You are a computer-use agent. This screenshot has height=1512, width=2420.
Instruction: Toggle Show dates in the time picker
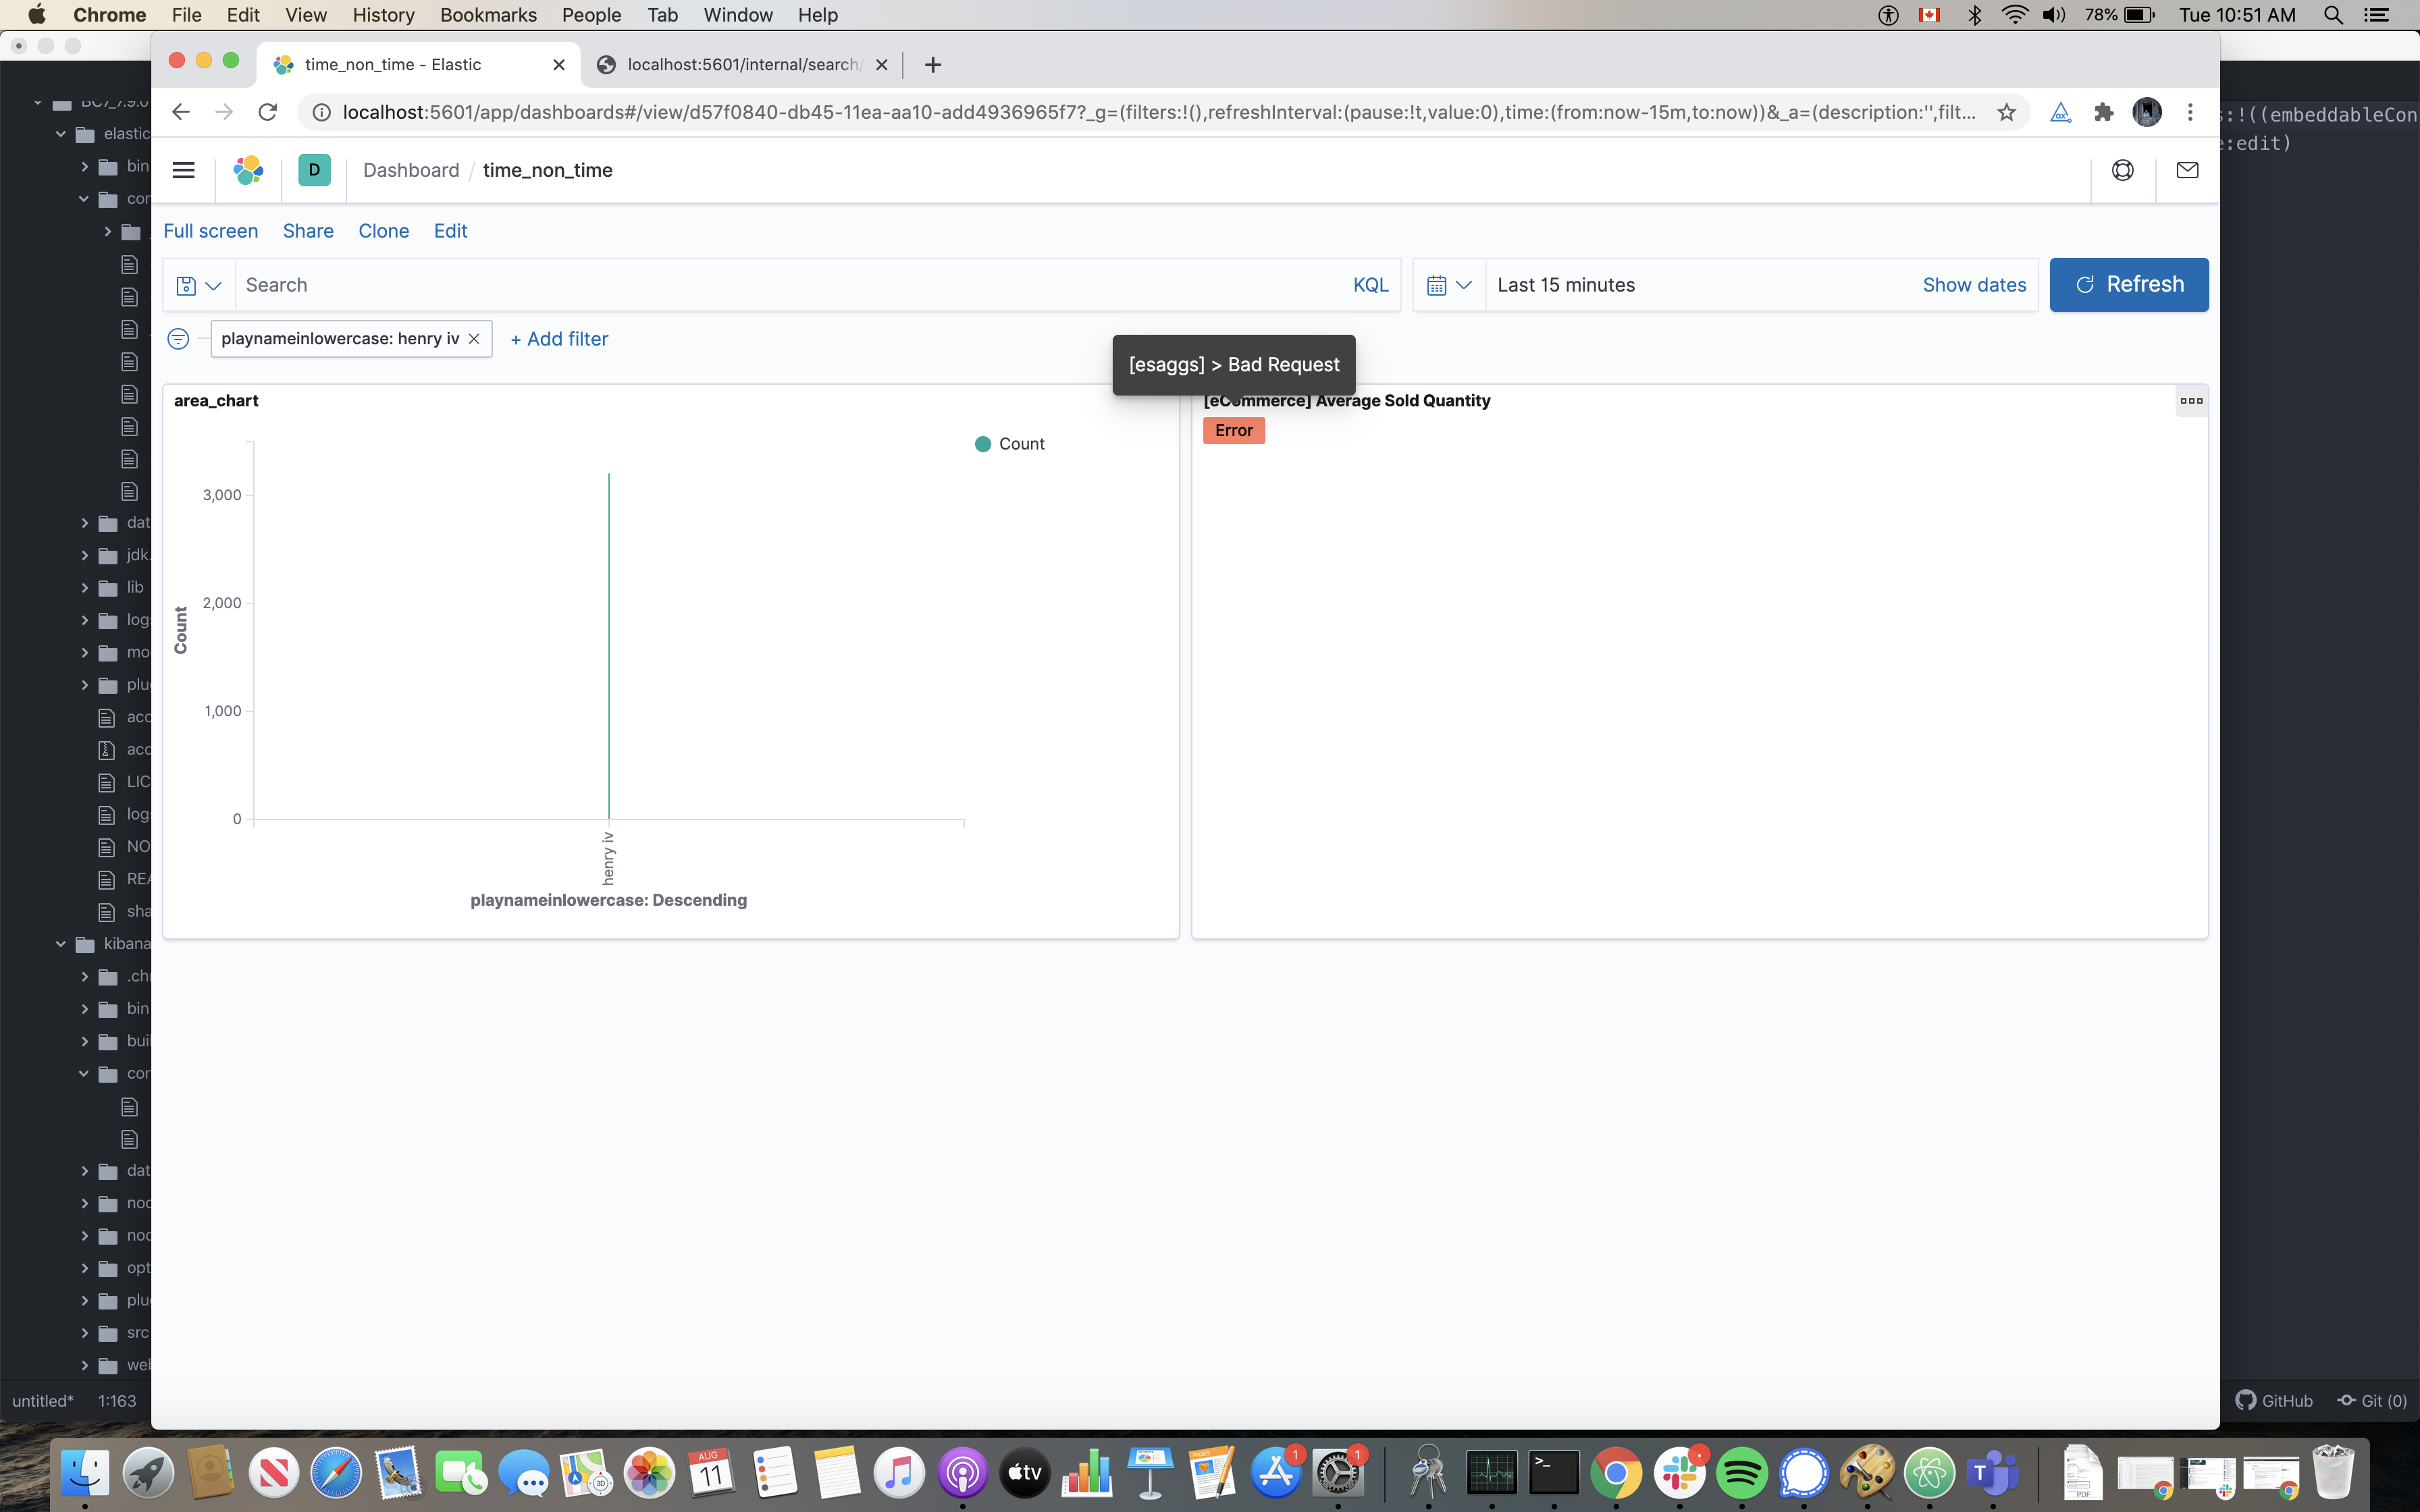pyautogui.click(x=1973, y=285)
